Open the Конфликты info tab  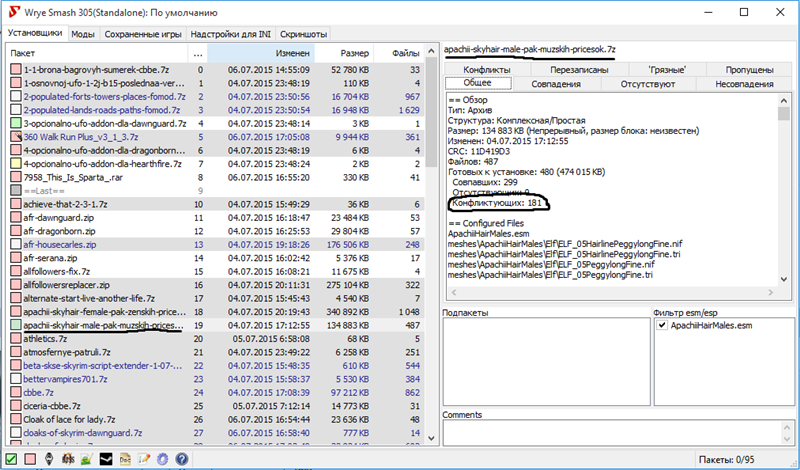point(487,69)
